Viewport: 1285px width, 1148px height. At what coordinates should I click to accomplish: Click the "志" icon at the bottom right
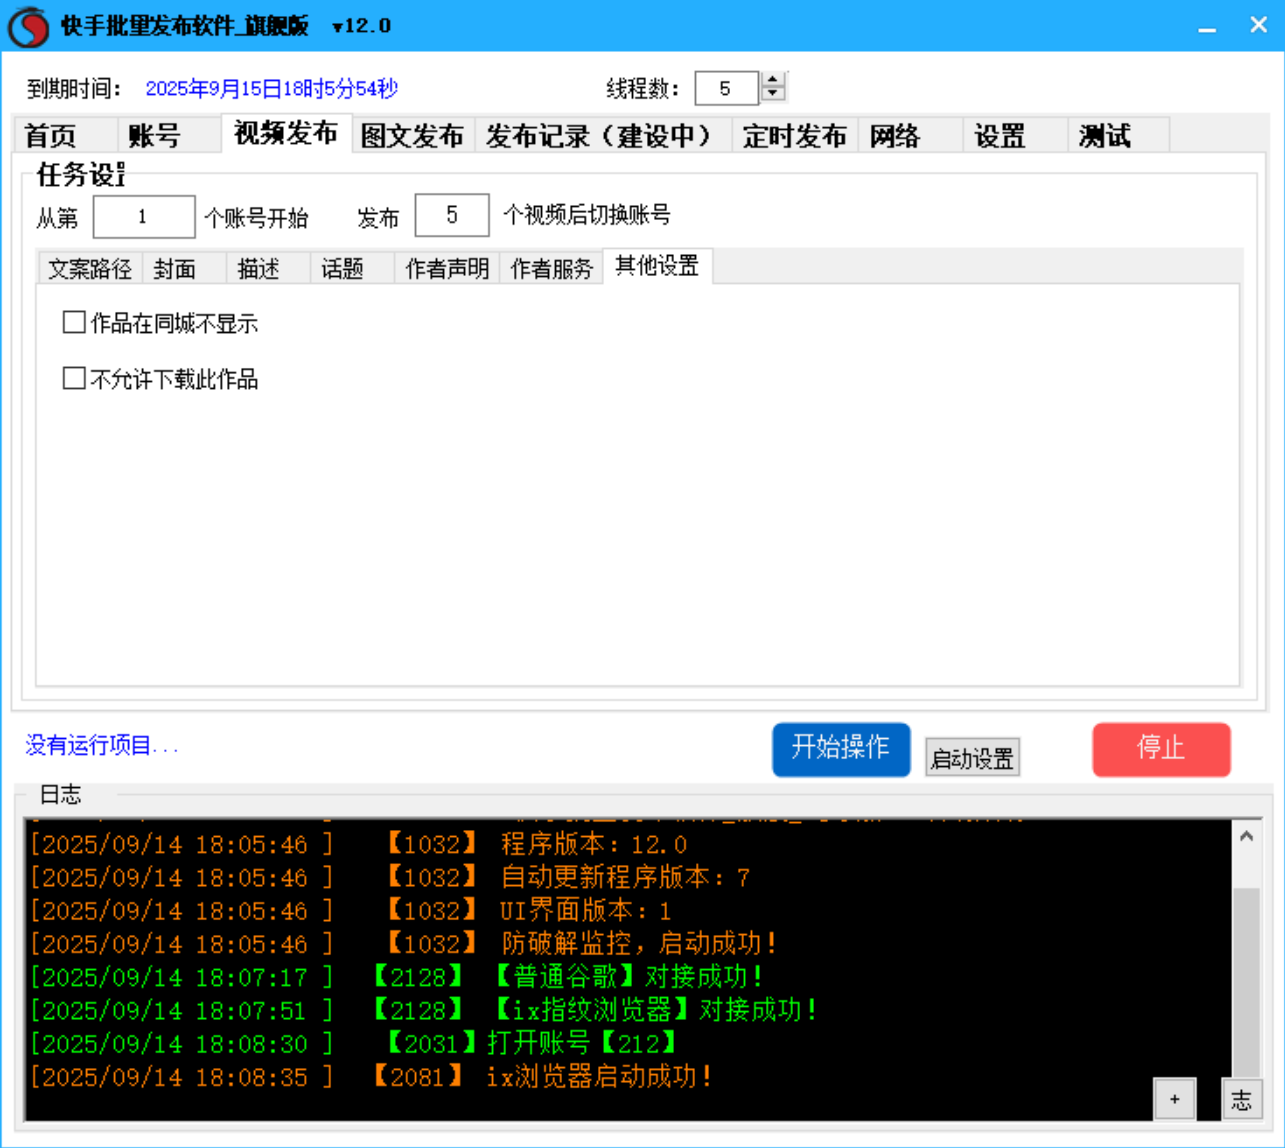click(1242, 1099)
